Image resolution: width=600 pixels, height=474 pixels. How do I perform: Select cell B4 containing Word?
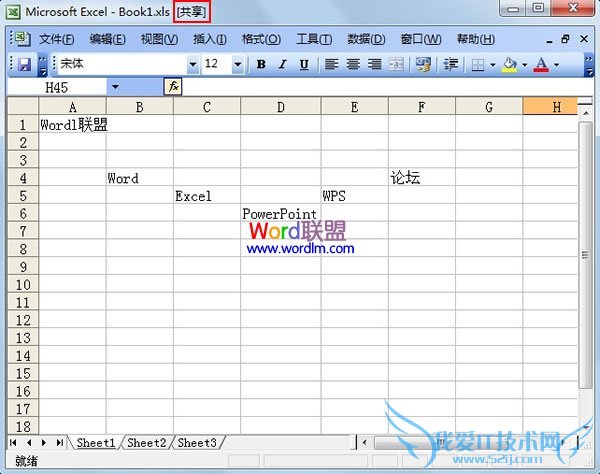[140, 178]
